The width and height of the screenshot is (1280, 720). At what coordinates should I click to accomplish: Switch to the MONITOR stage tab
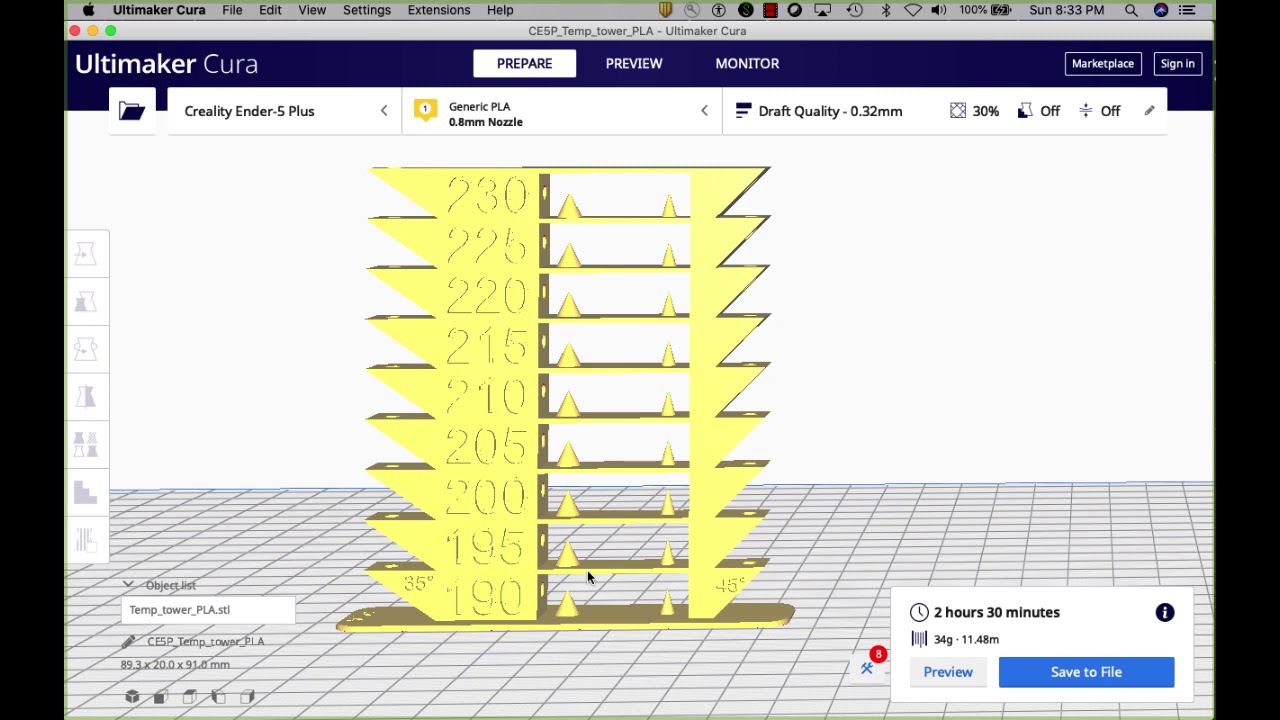pos(747,63)
